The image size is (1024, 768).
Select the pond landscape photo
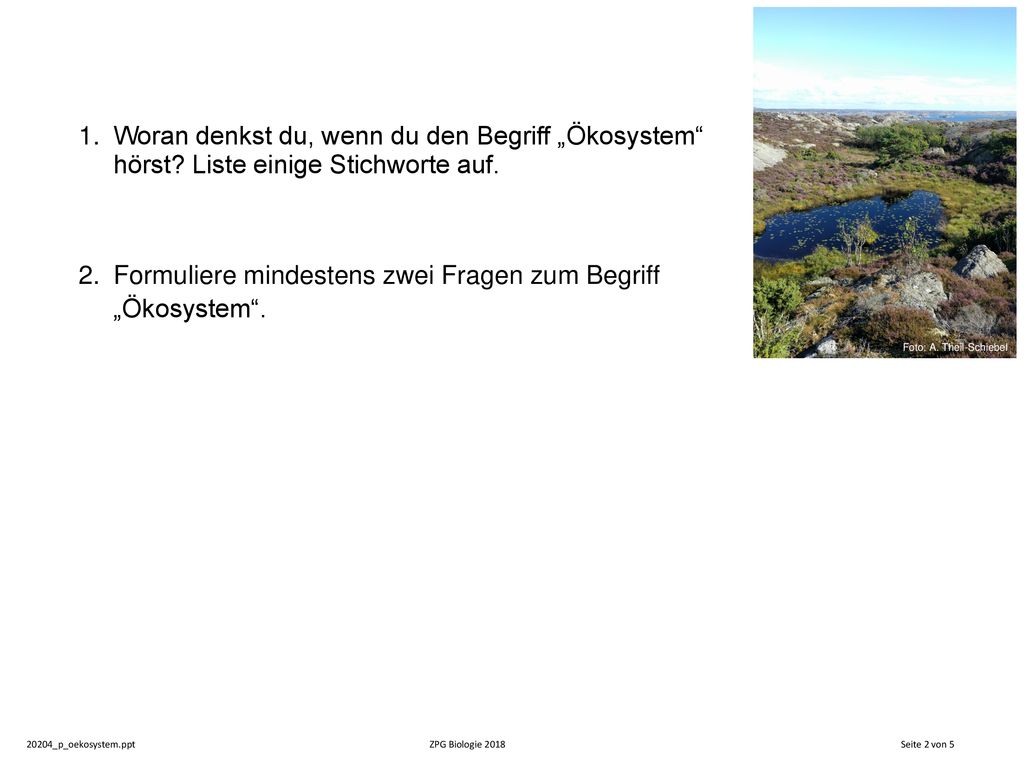pyautogui.click(x=884, y=182)
